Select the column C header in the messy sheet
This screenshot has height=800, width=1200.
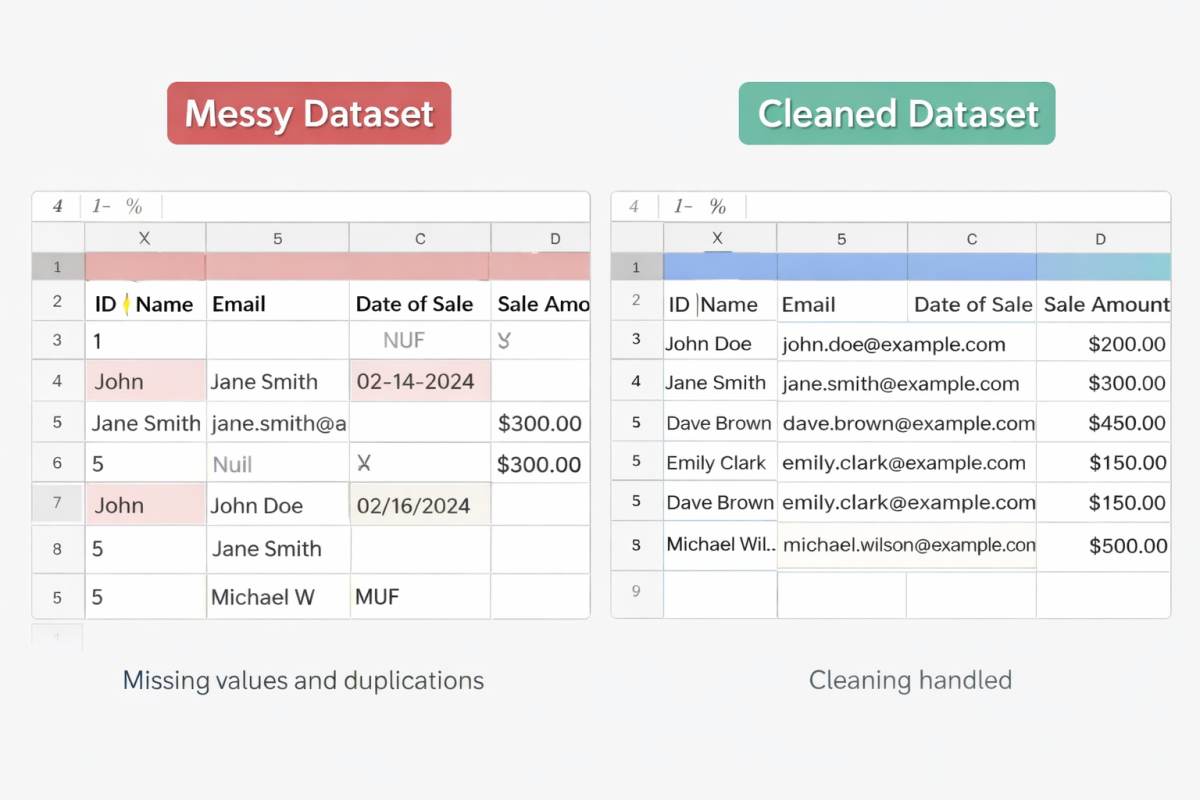[x=420, y=239]
